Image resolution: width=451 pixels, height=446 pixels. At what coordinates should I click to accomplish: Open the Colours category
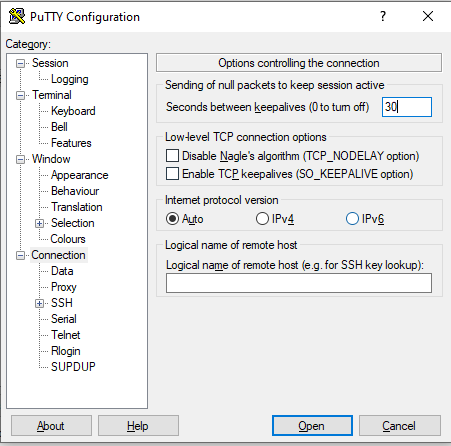tap(68, 239)
